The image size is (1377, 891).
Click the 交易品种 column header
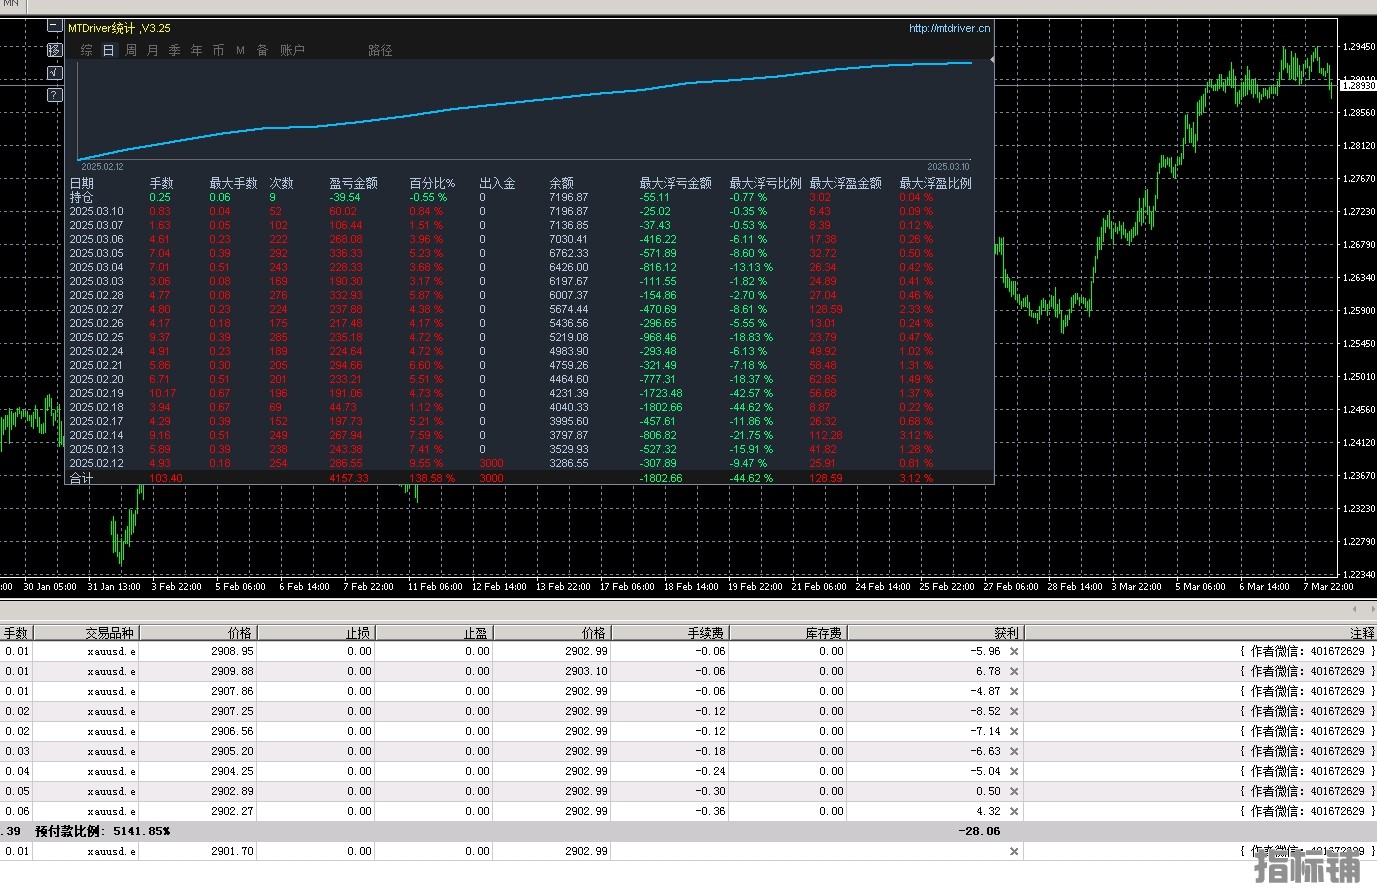click(87, 633)
